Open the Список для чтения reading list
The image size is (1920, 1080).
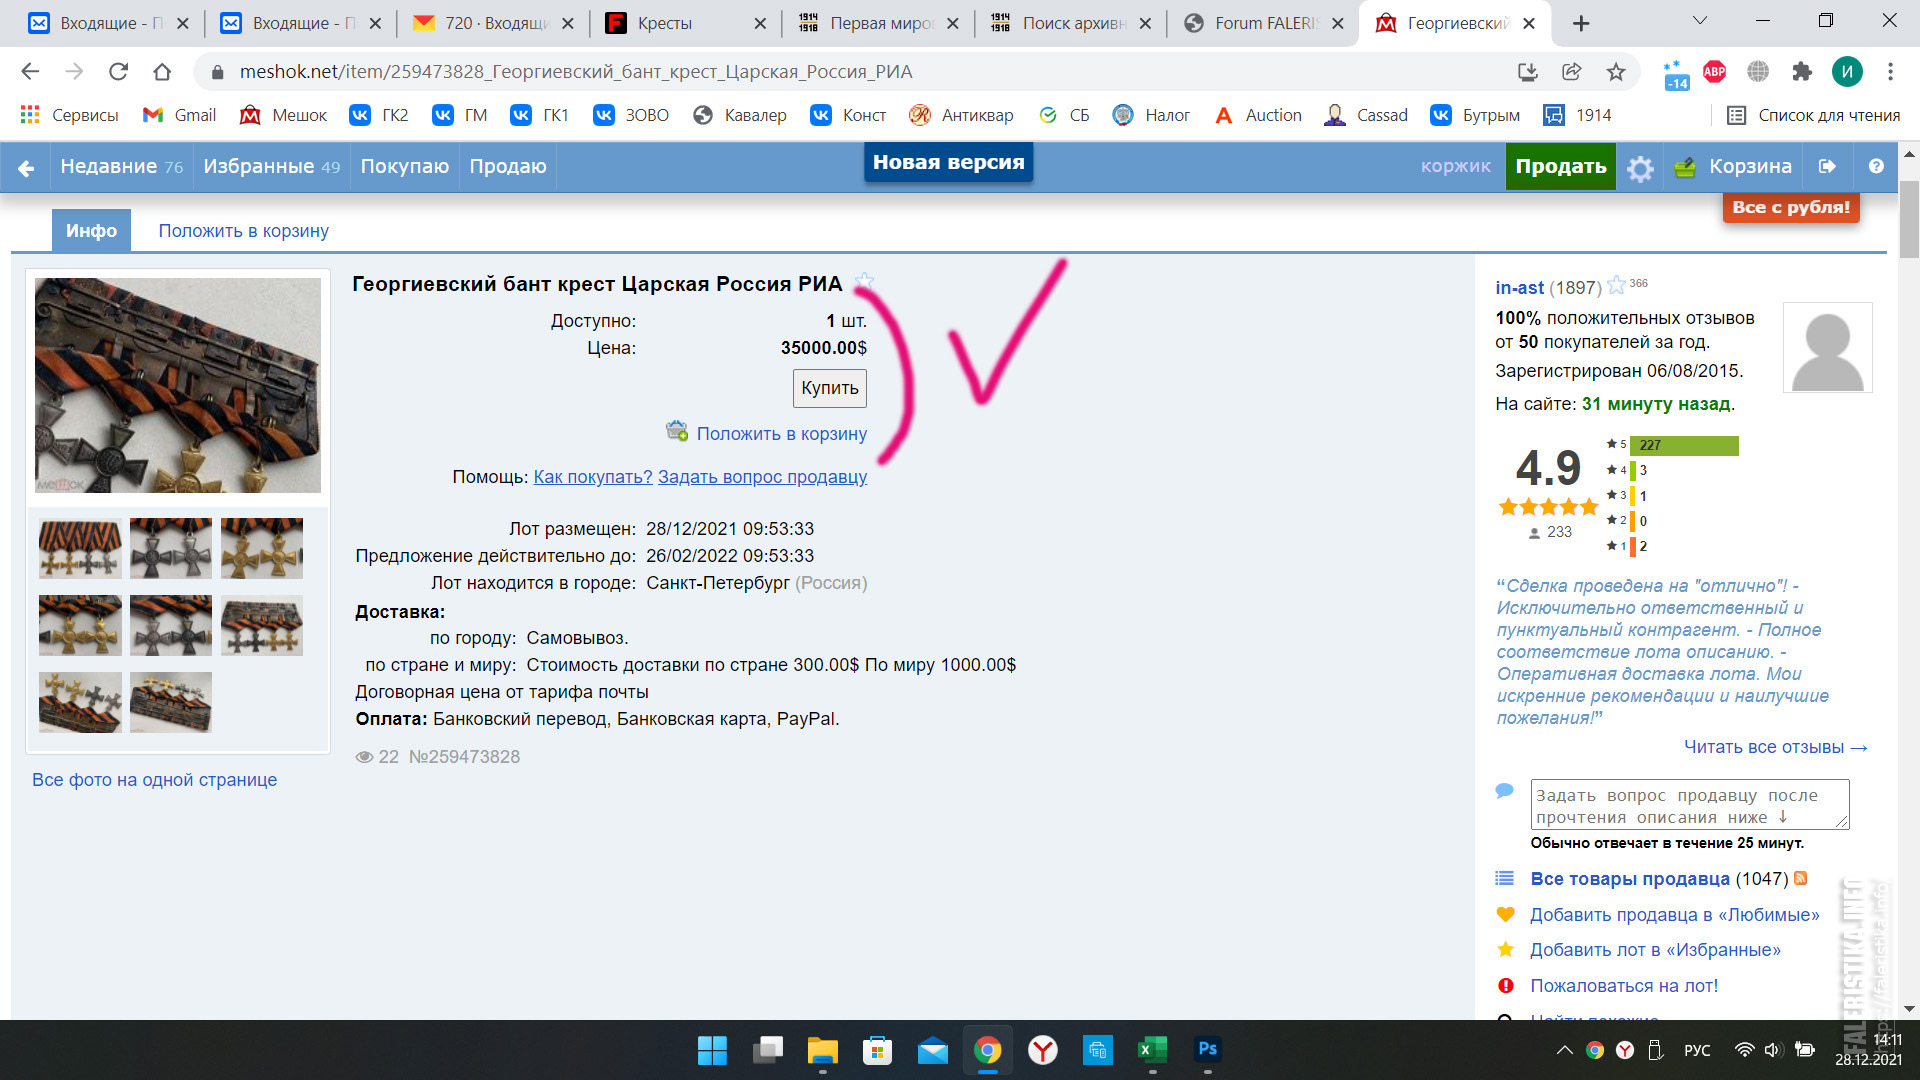pyautogui.click(x=1813, y=115)
